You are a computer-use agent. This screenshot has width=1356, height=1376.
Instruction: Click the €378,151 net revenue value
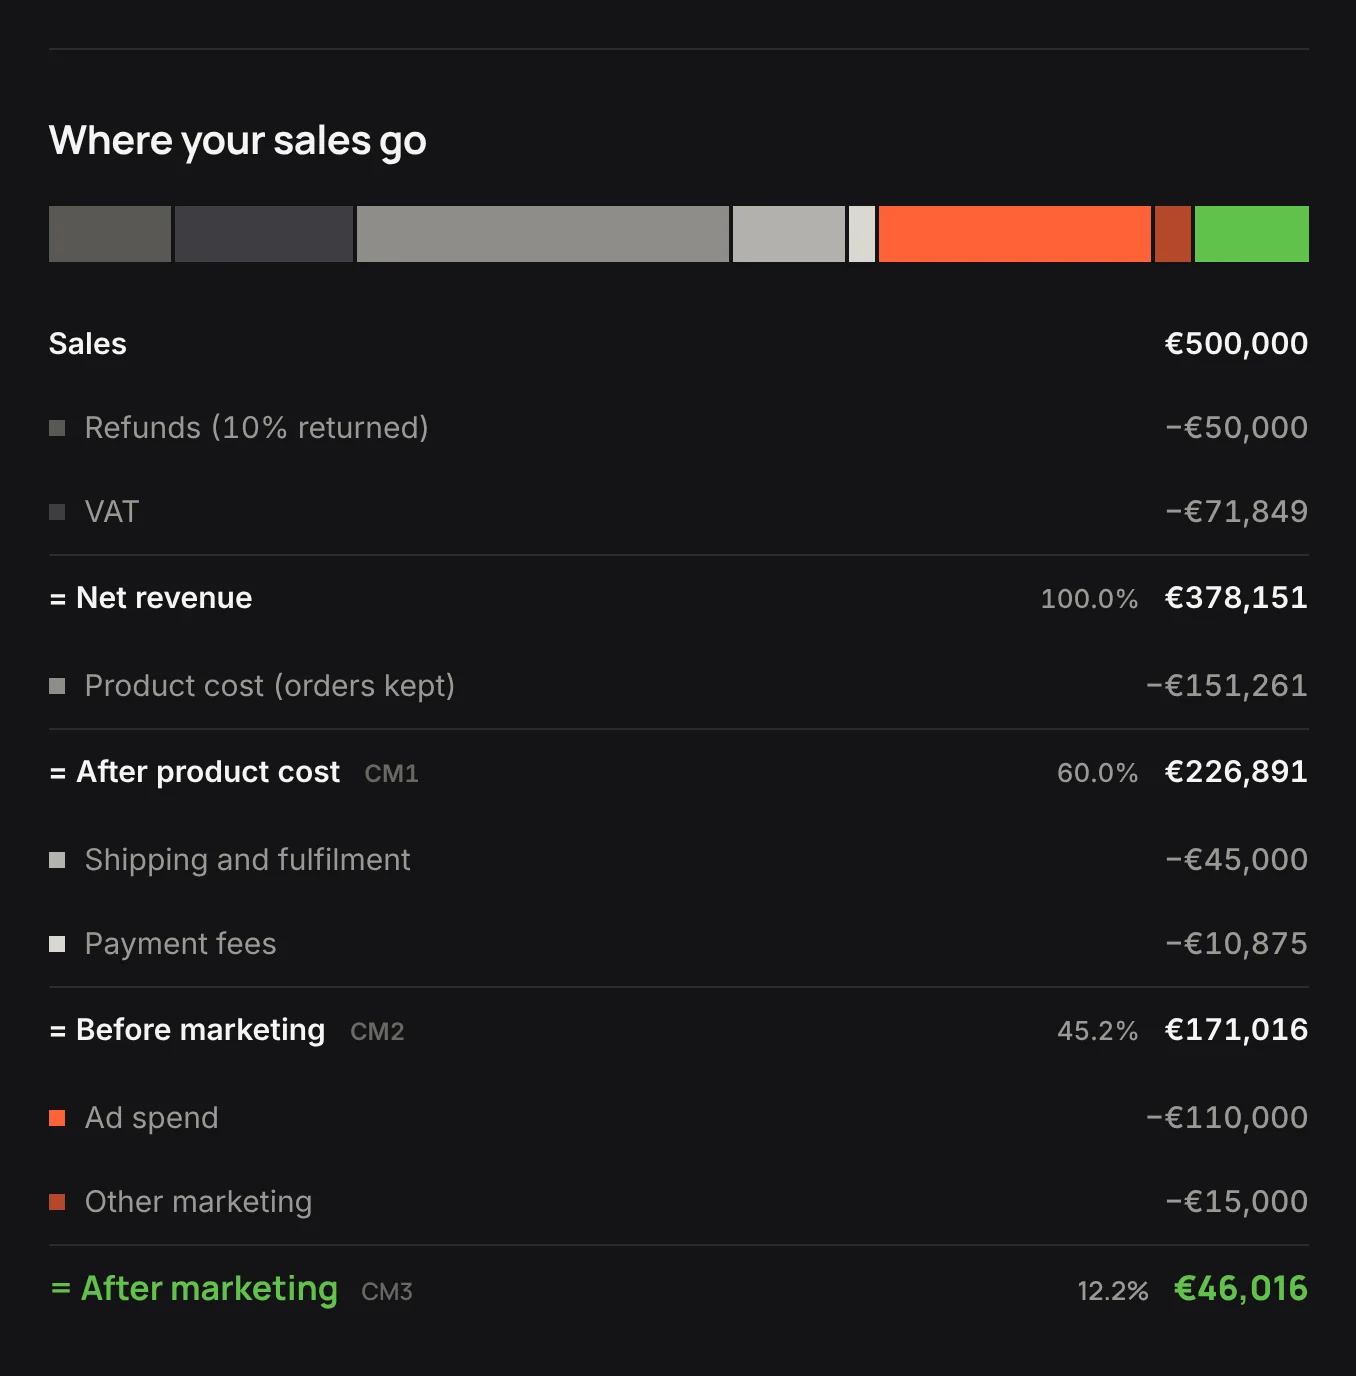[1237, 598]
